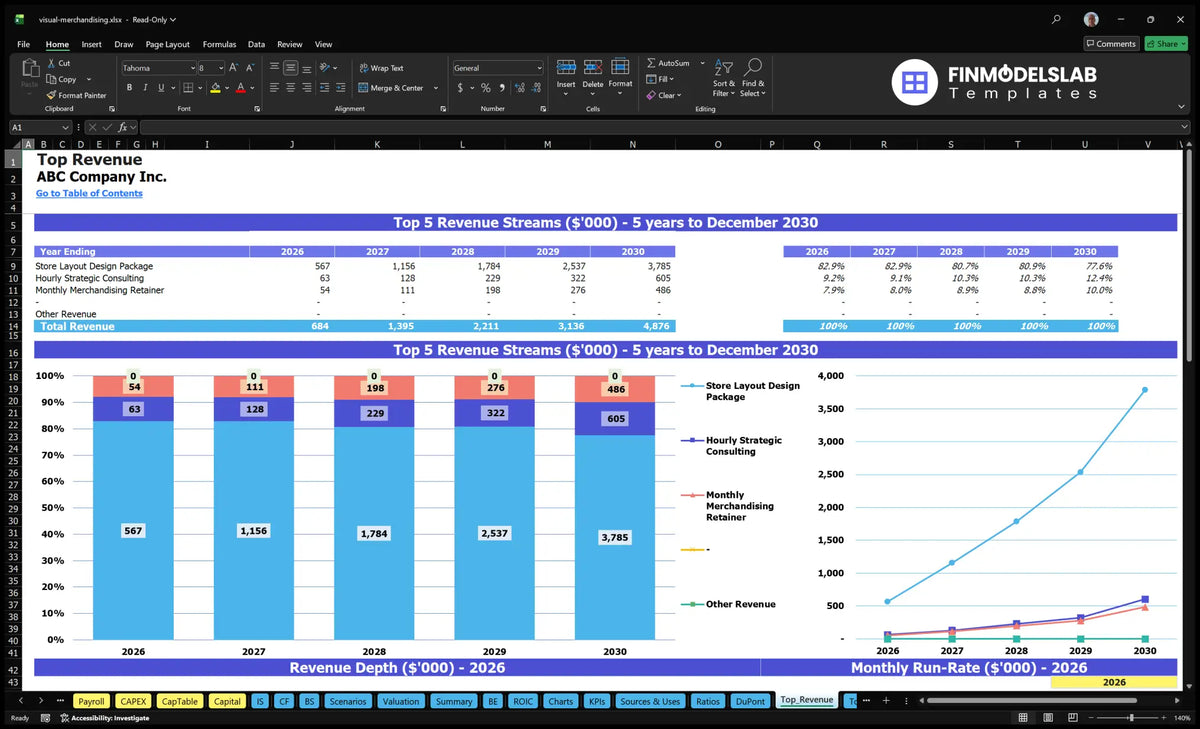Open the Find & Select menu
This screenshot has height=729, width=1200.
(x=753, y=76)
